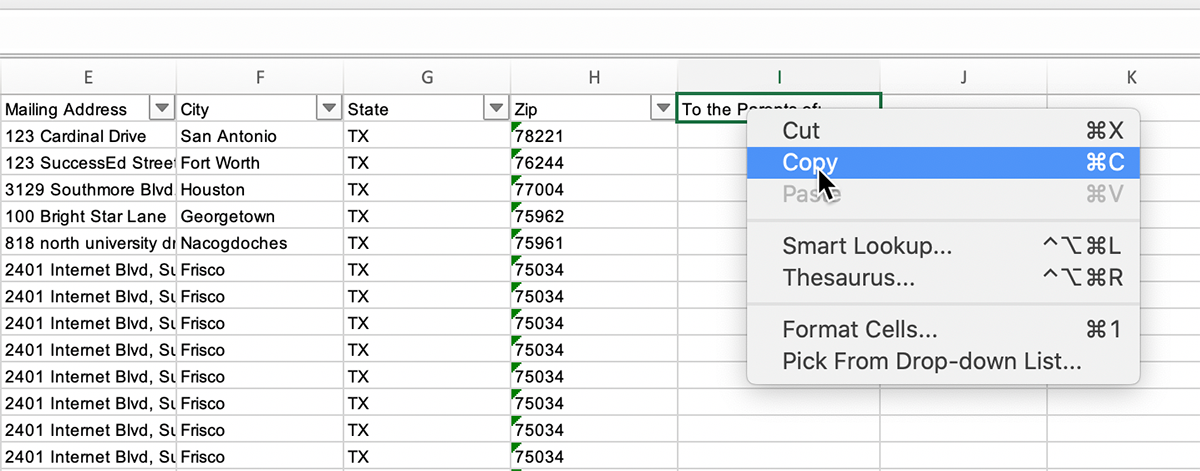Open Smart Lookup from context menu
The image size is (1200, 471).
click(867, 246)
